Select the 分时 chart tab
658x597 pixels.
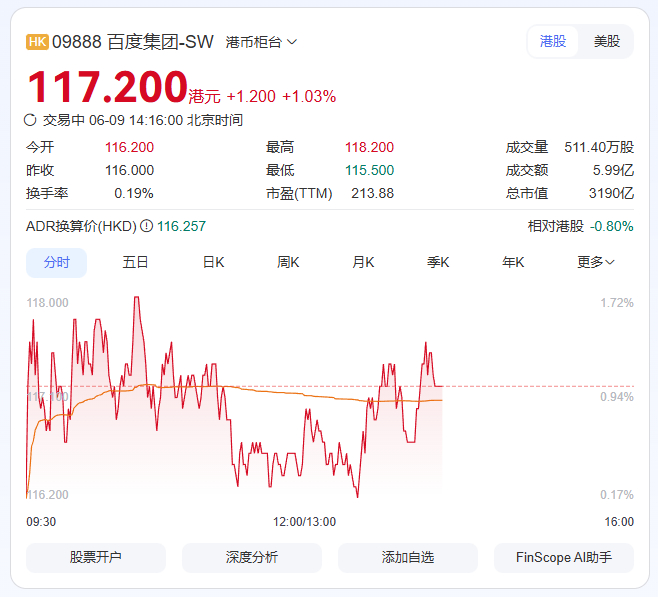[57, 263]
